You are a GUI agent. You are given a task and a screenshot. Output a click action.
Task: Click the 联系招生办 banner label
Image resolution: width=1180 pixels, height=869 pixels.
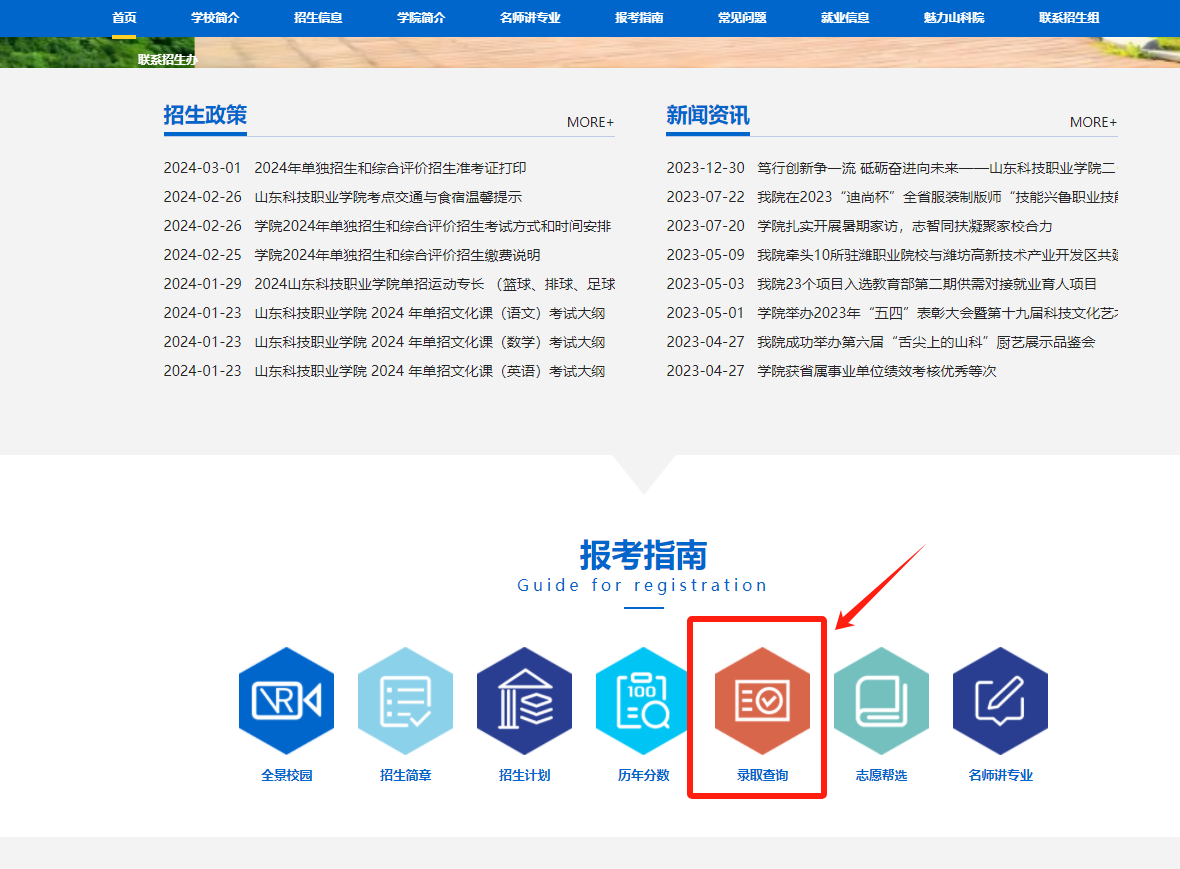coord(167,59)
